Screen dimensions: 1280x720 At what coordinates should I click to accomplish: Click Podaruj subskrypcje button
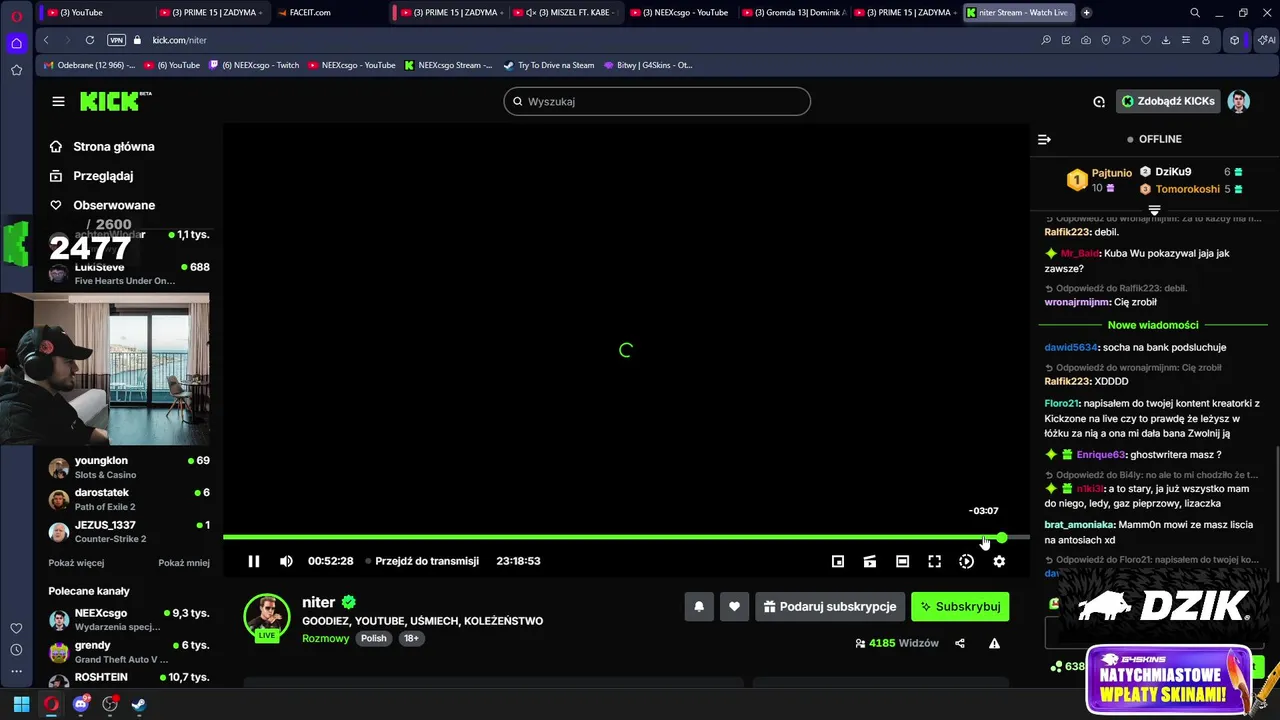pyautogui.click(x=830, y=606)
